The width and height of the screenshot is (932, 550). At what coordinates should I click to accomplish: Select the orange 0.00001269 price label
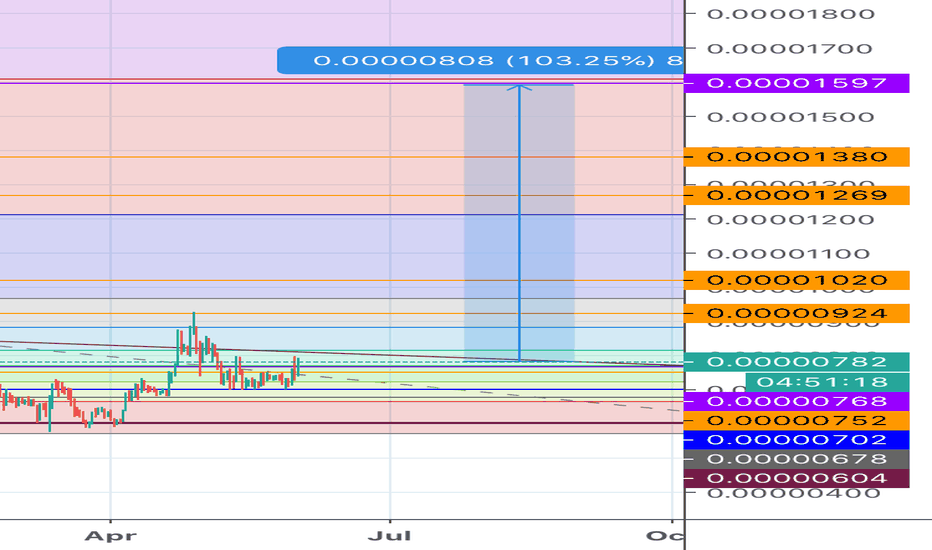coord(796,195)
